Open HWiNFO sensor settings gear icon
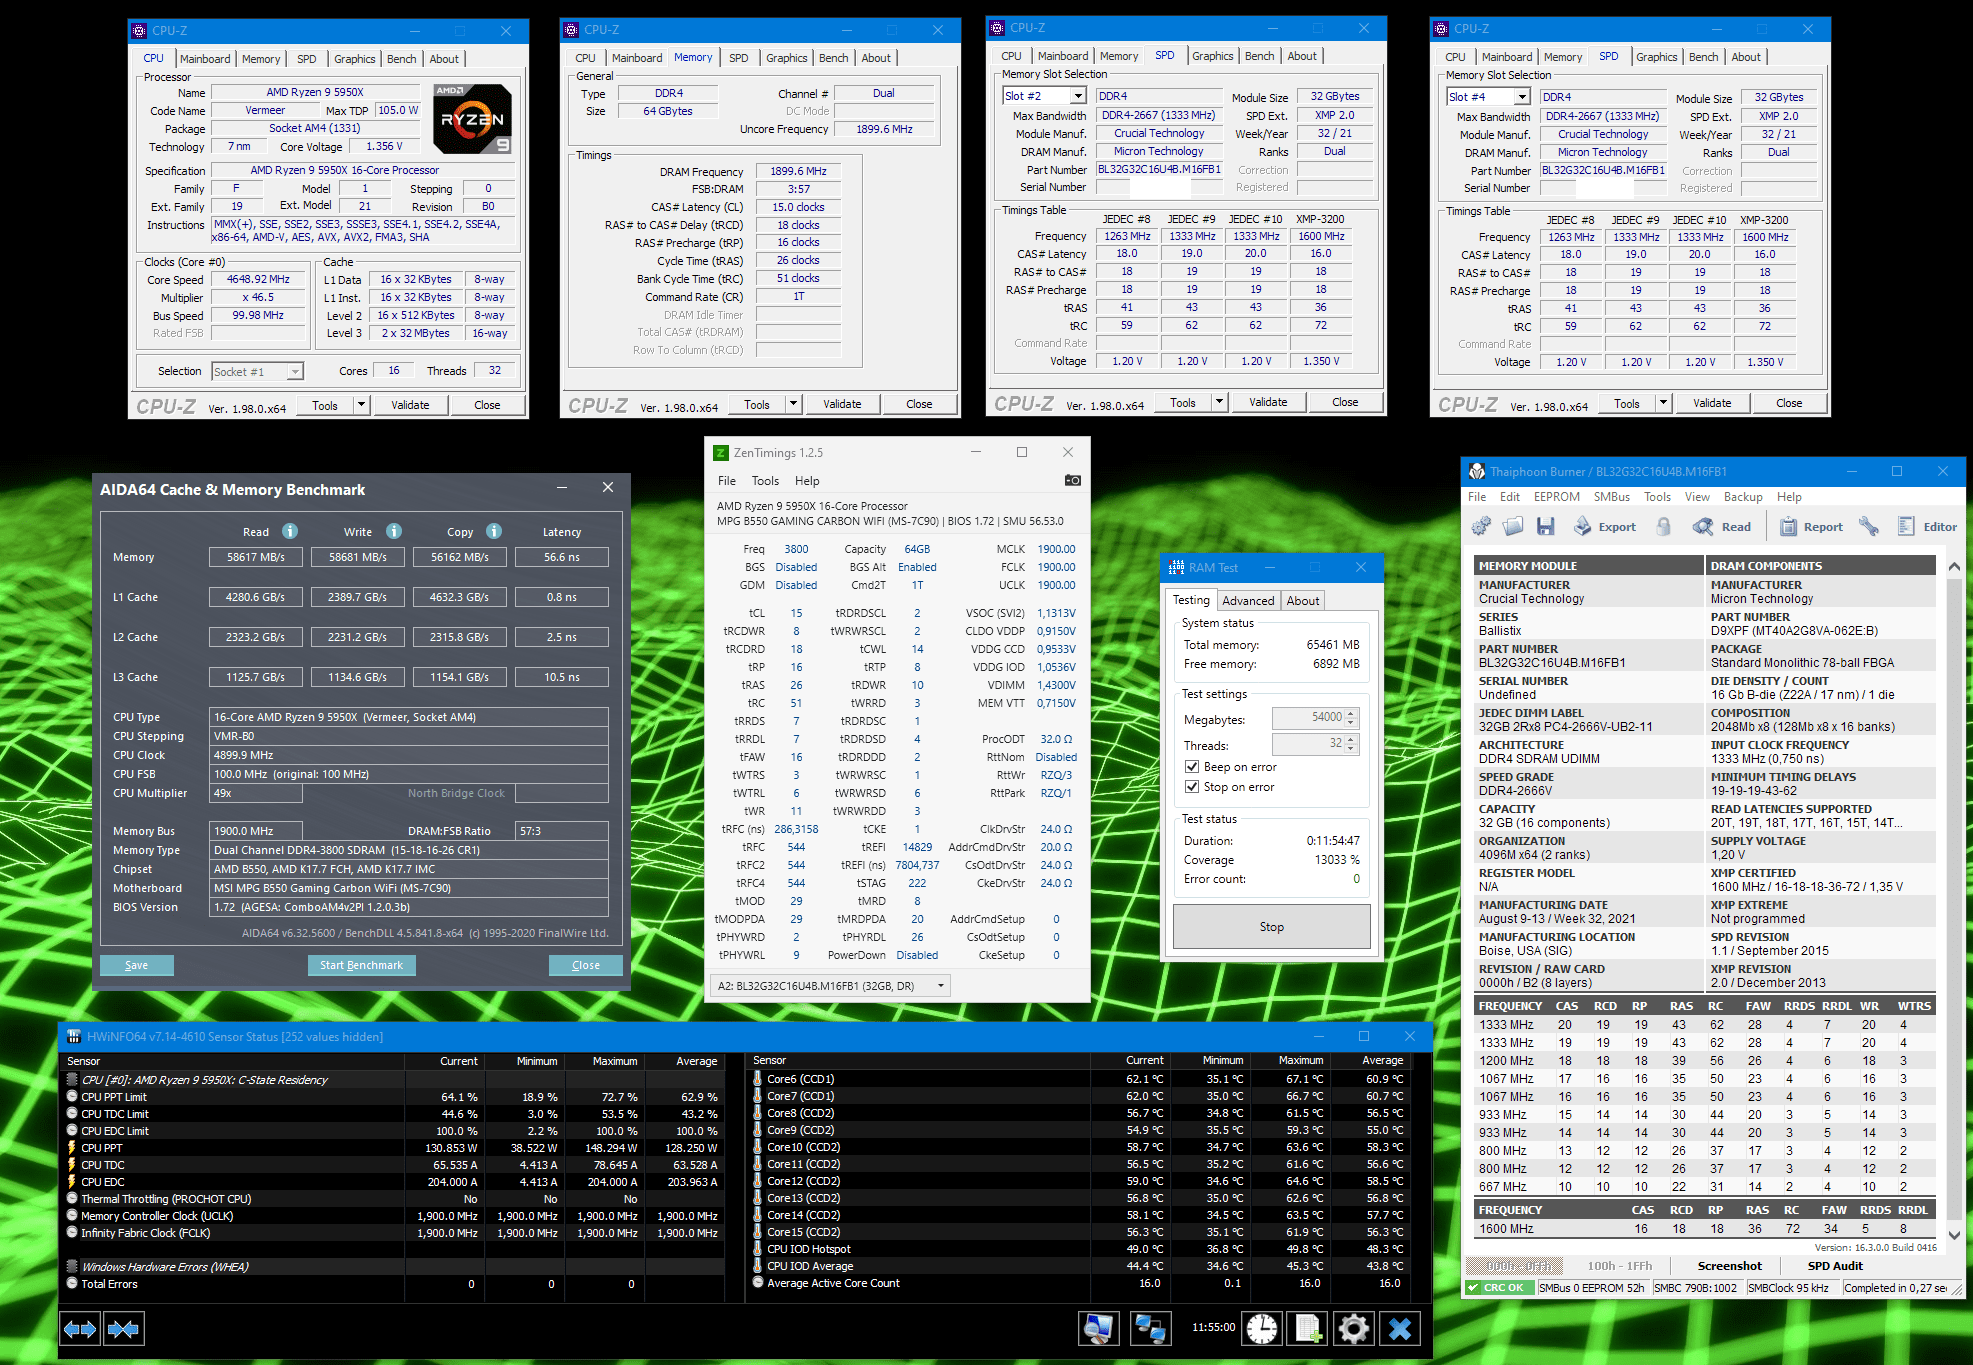 1354,1328
